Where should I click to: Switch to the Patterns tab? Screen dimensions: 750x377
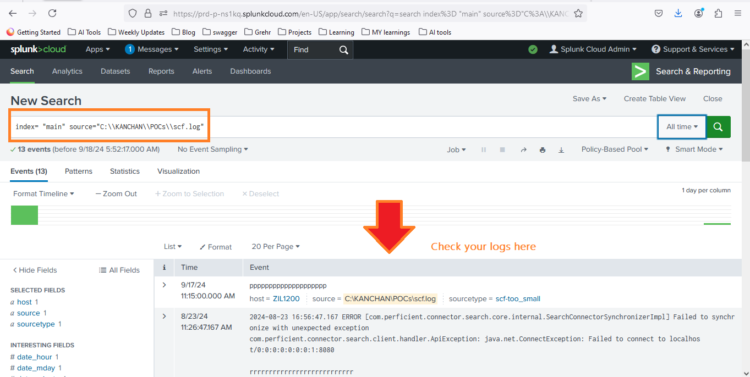pyautogui.click(x=78, y=171)
